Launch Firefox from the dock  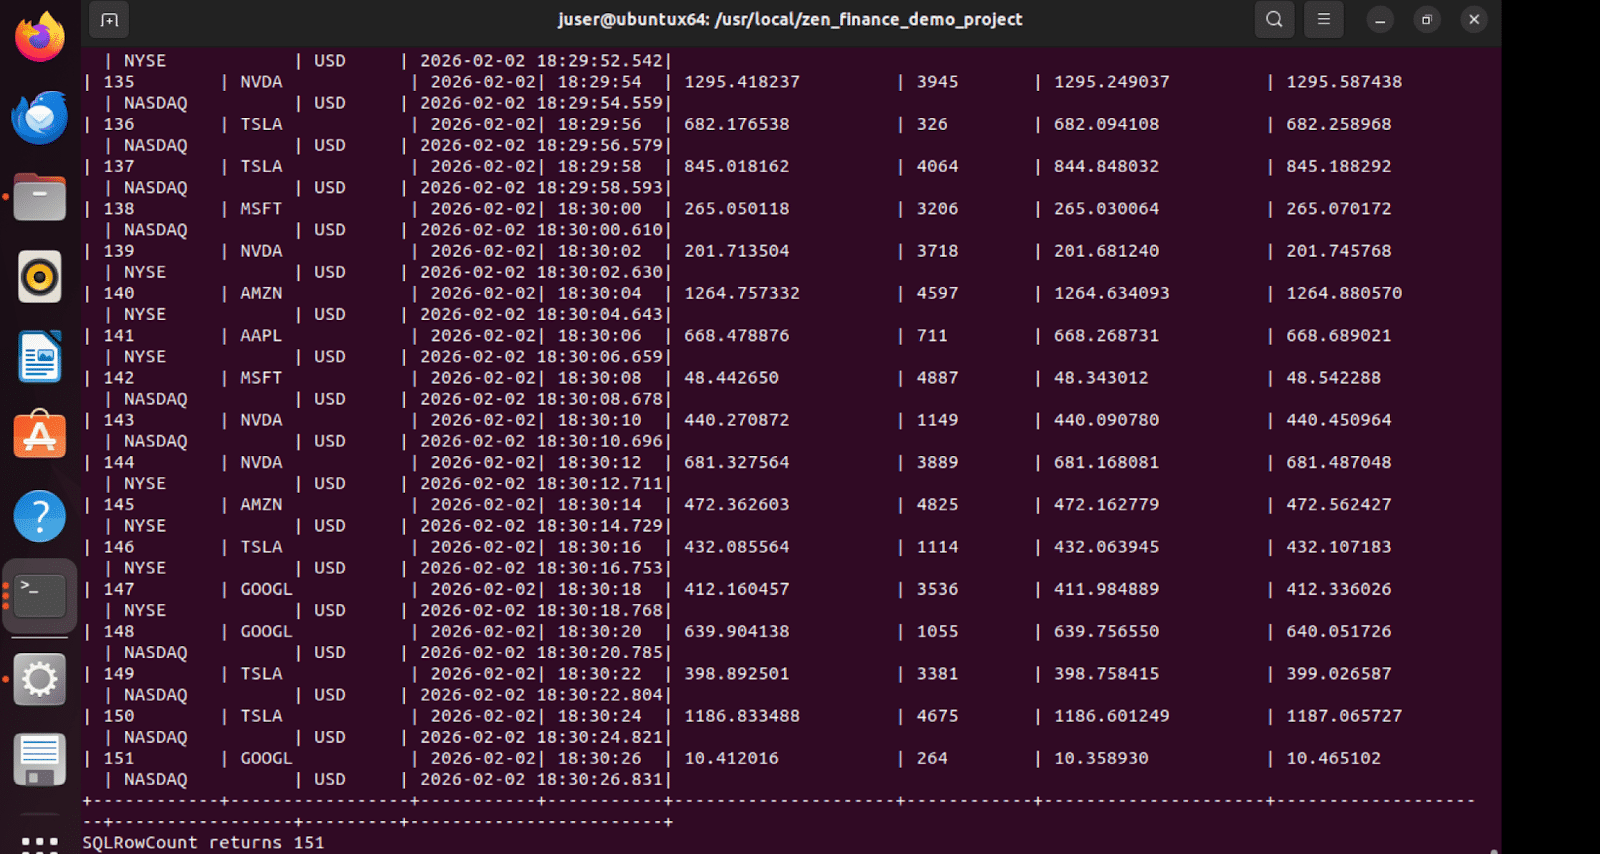tap(40, 37)
